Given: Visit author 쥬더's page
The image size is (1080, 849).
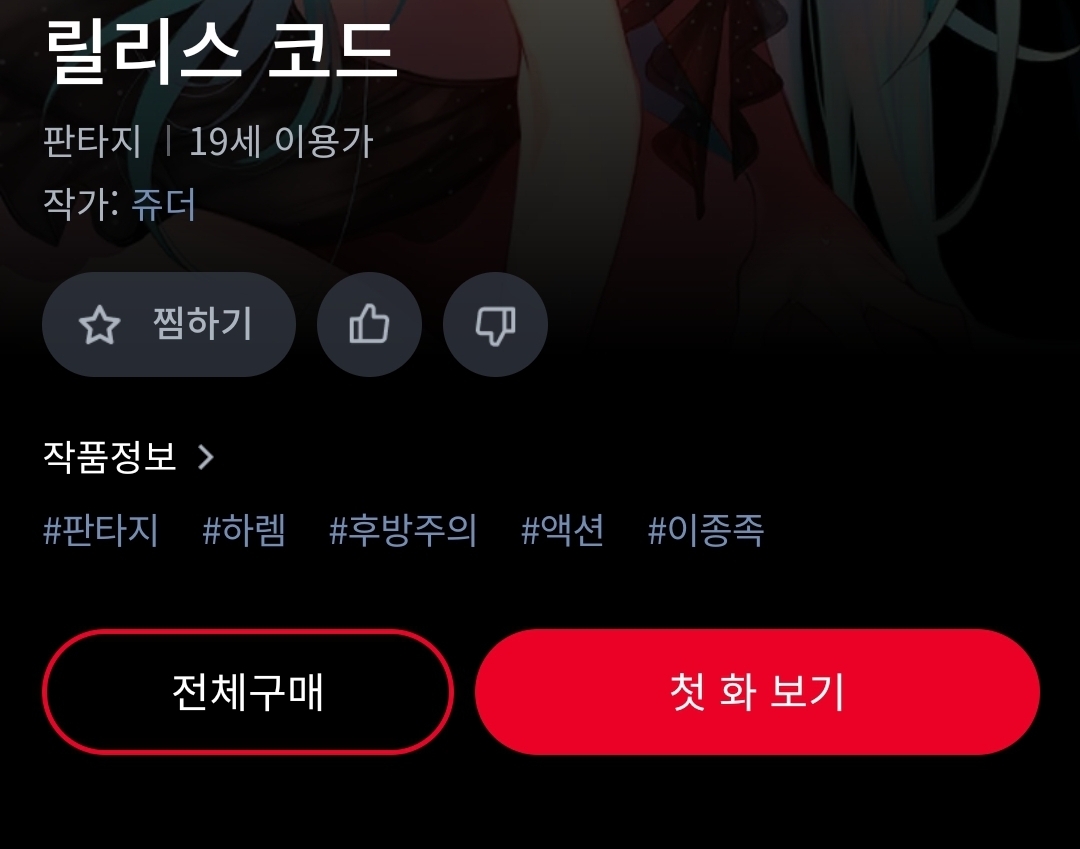Looking at the screenshot, I should pos(164,205).
